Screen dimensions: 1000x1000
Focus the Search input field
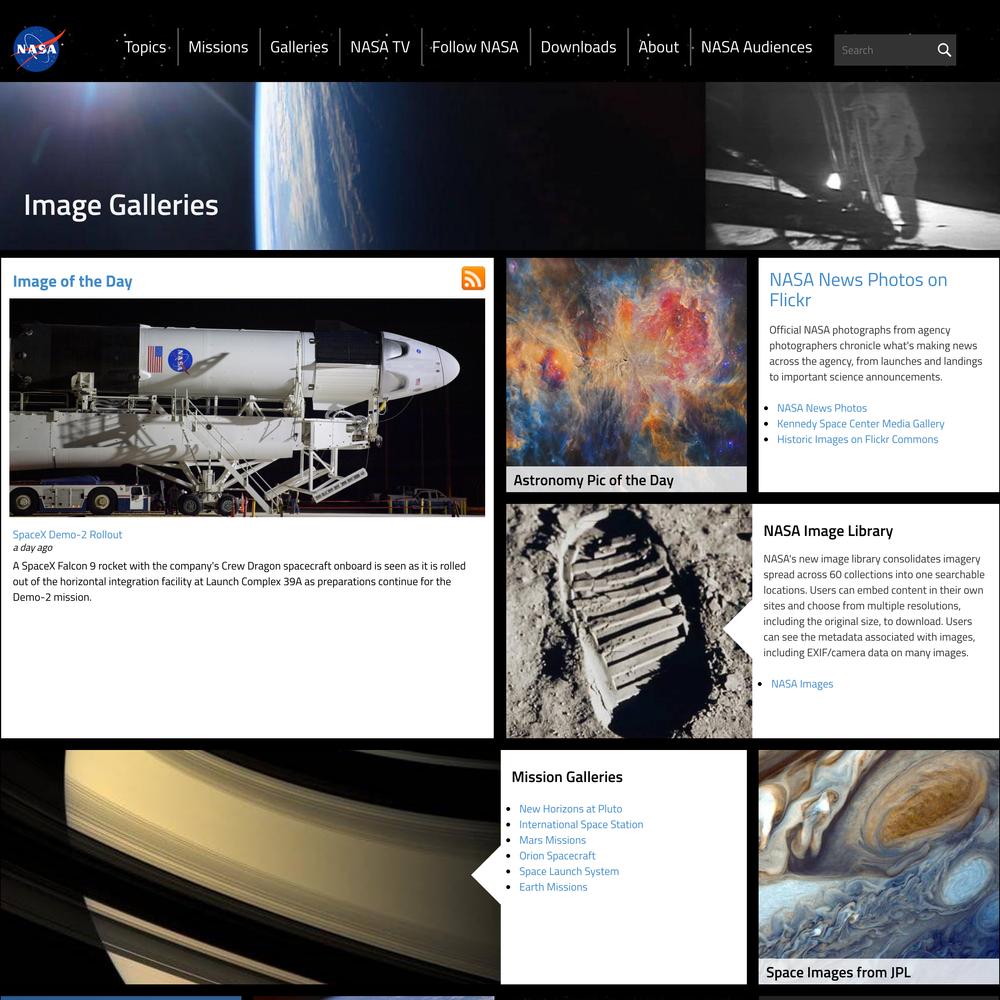(x=883, y=50)
